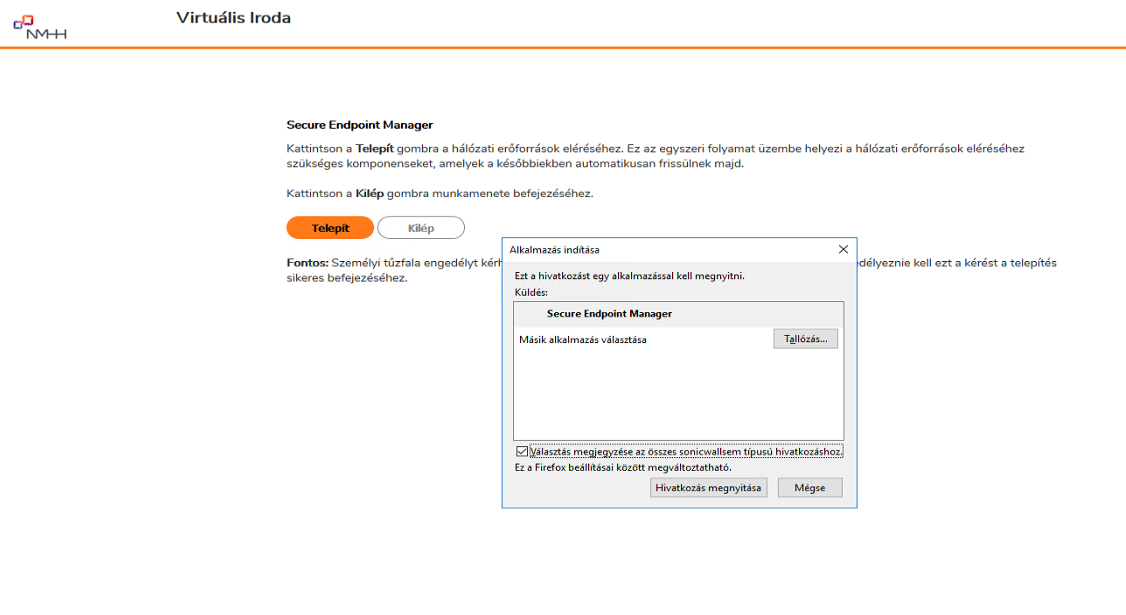Click the Firefox beállításai note text
The image size is (1126, 615).
(x=622, y=467)
